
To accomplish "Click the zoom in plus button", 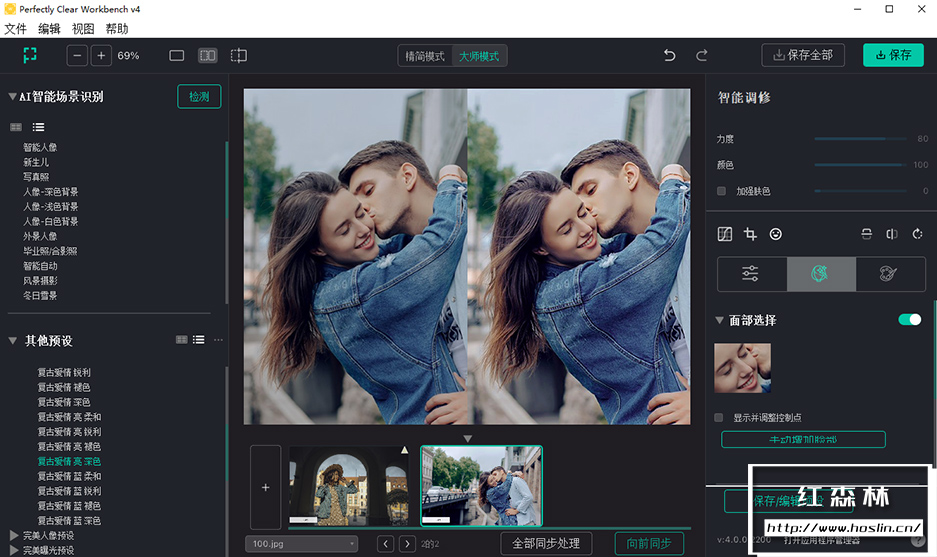I will [x=101, y=56].
